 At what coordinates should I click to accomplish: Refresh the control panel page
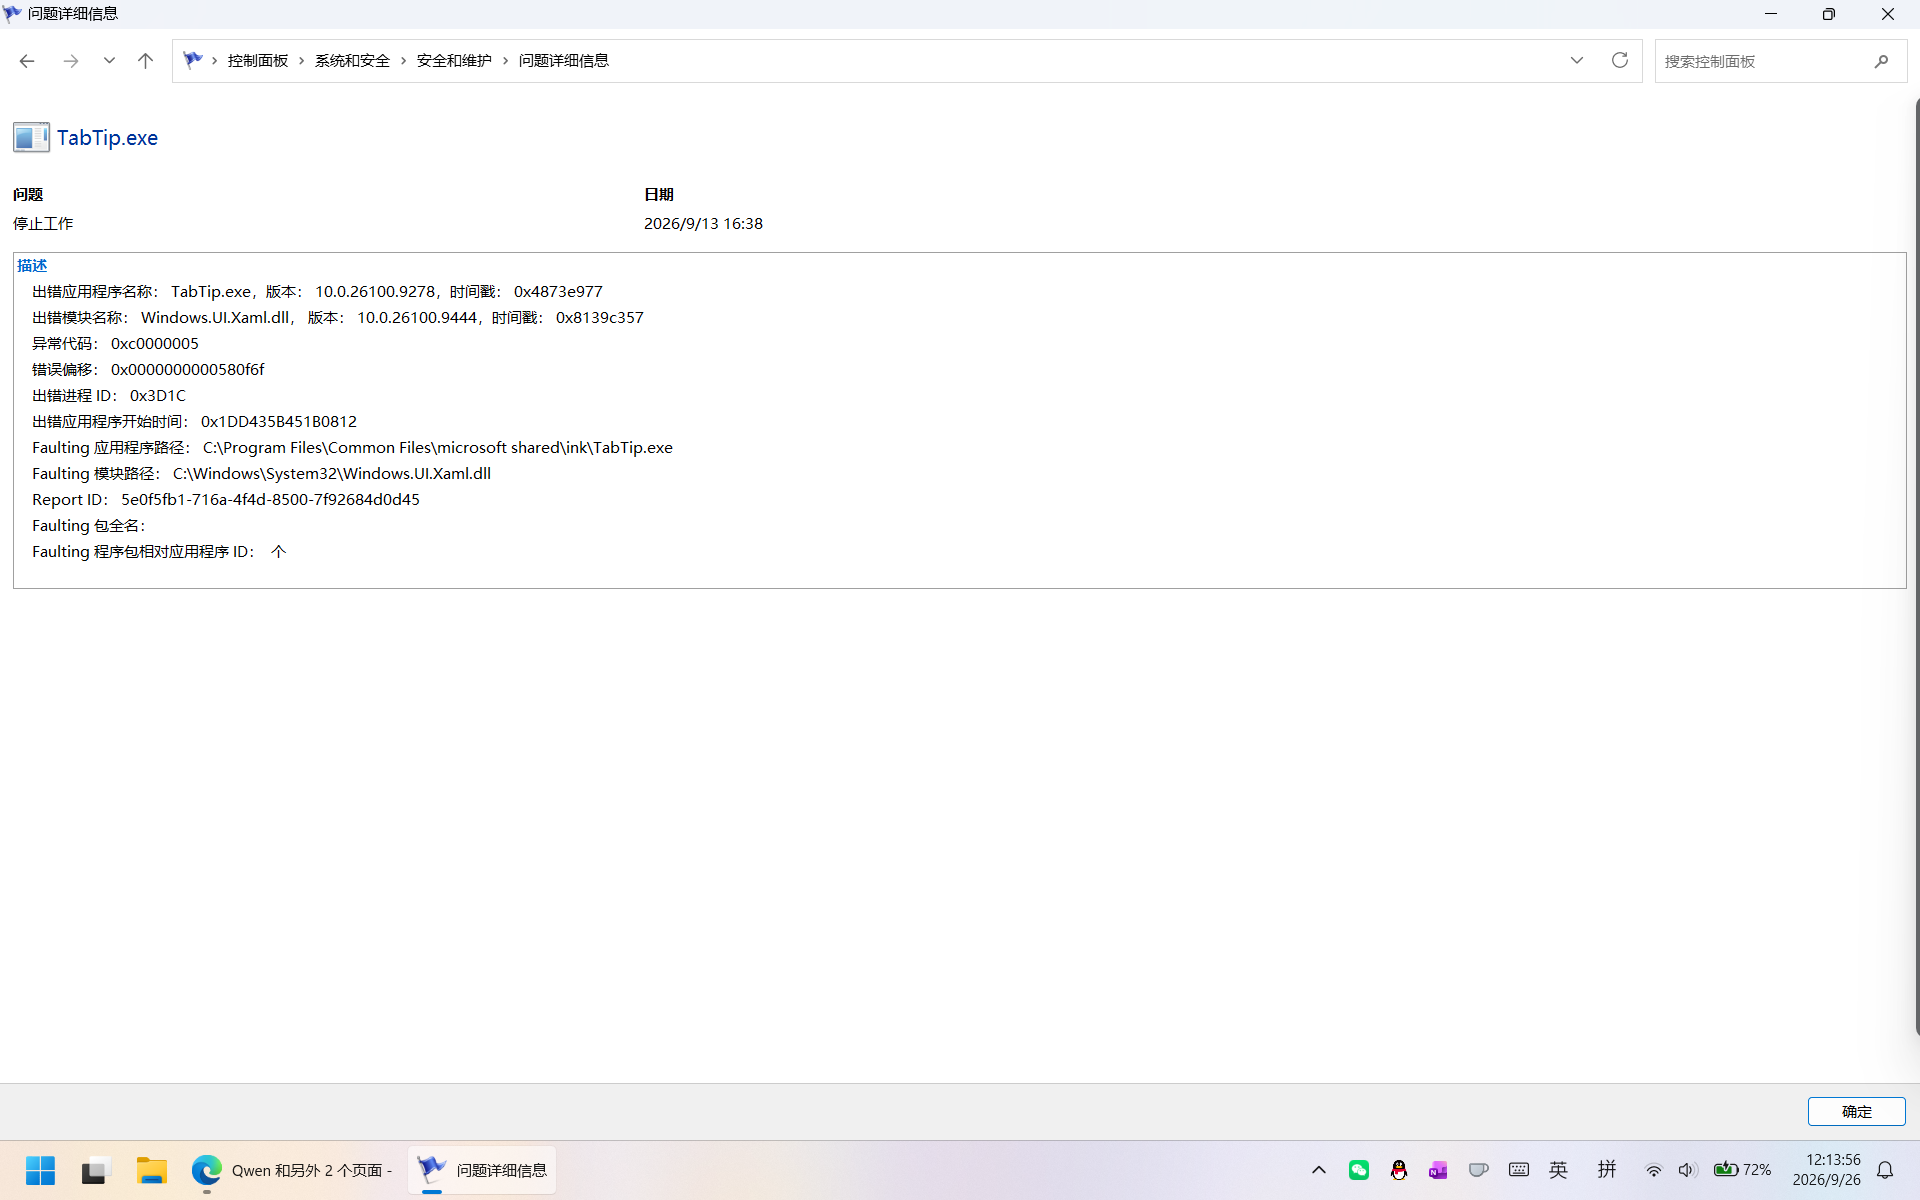1620,61
